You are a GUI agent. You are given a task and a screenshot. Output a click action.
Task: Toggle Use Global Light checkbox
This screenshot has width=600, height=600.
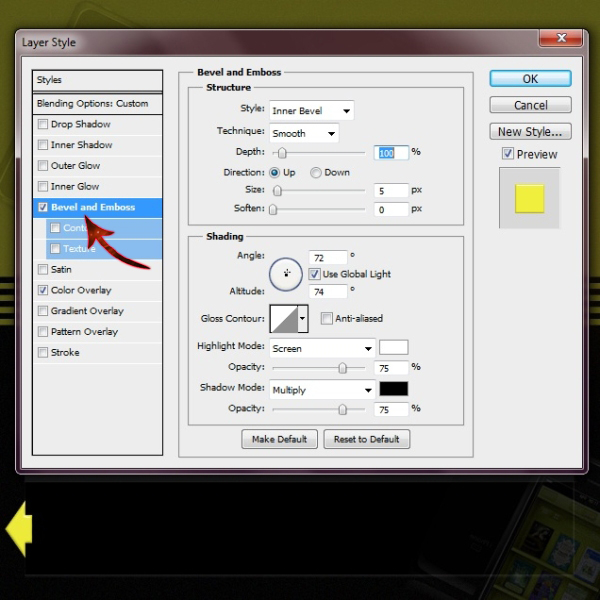click(x=315, y=274)
